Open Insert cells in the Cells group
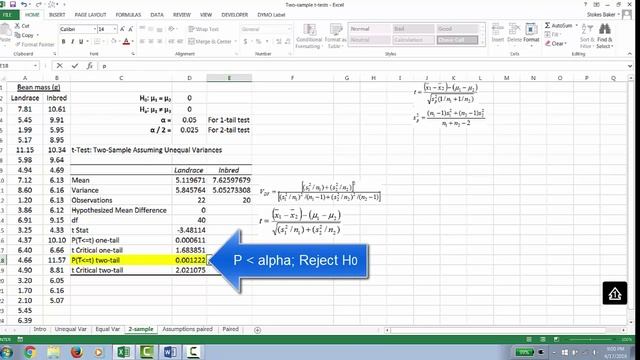 (x=498, y=33)
